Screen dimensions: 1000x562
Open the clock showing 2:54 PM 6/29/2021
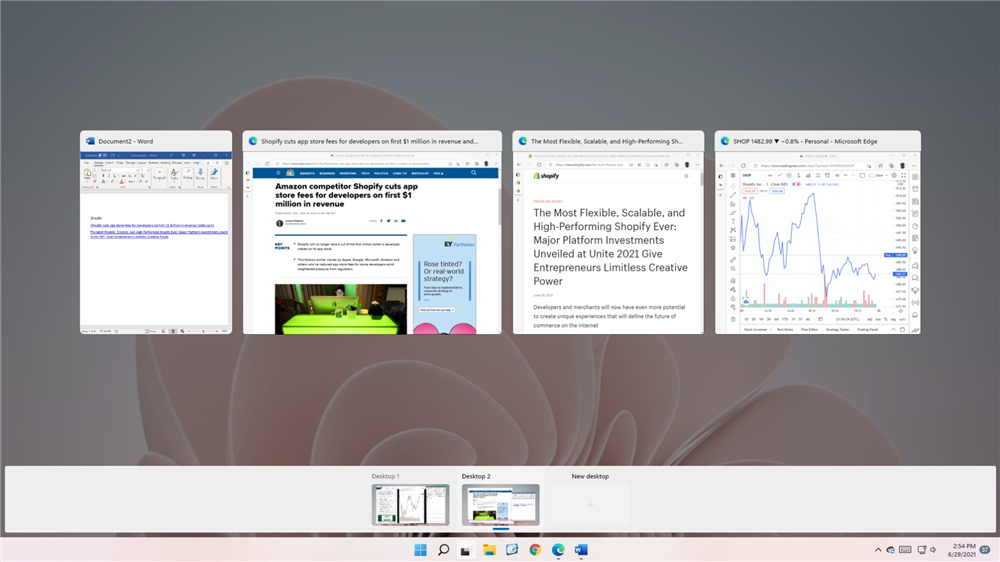click(x=962, y=550)
